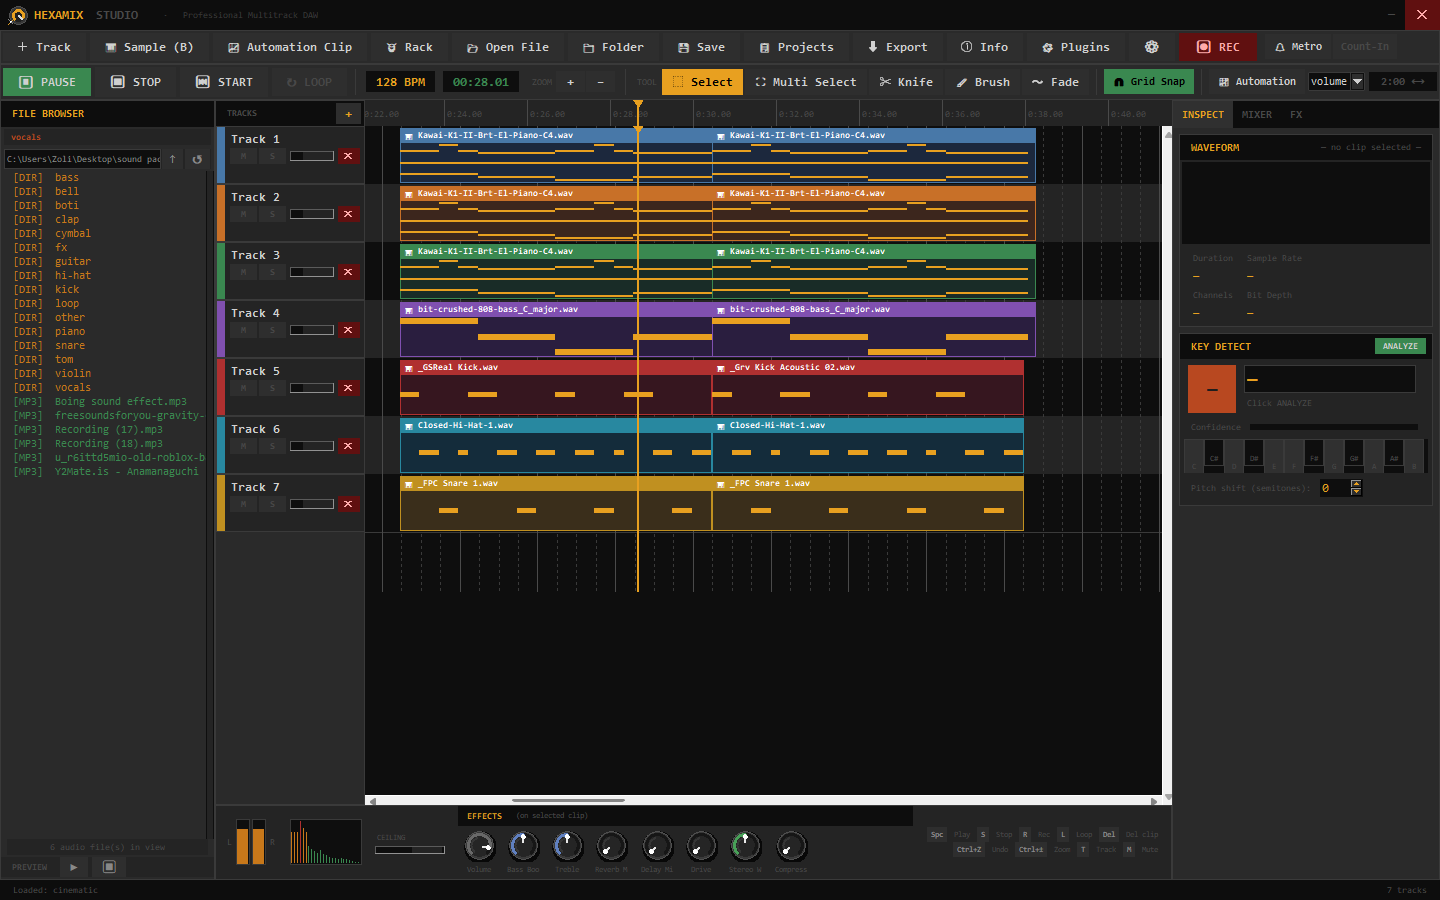Toggle Grid Snap off
The width and height of the screenshot is (1440, 900).
click(1149, 82)
